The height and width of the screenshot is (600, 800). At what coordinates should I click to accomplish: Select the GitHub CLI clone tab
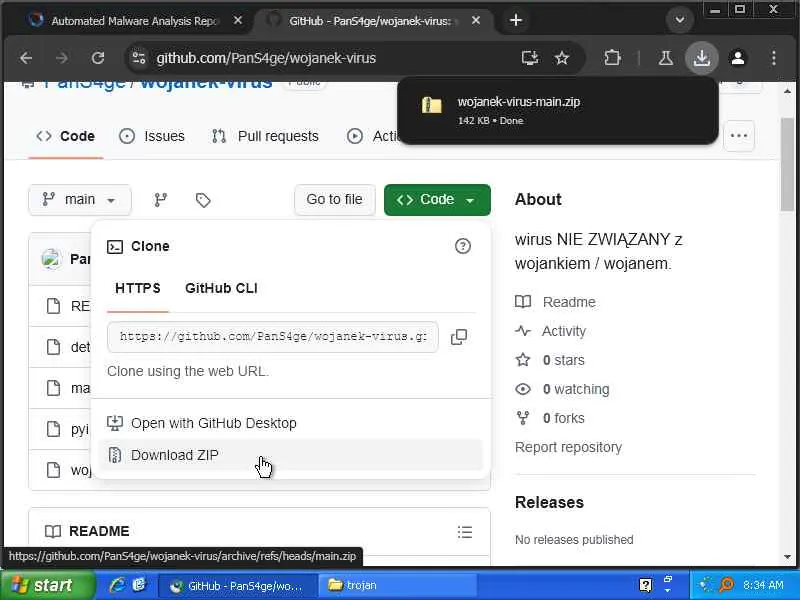pos(221,288)
